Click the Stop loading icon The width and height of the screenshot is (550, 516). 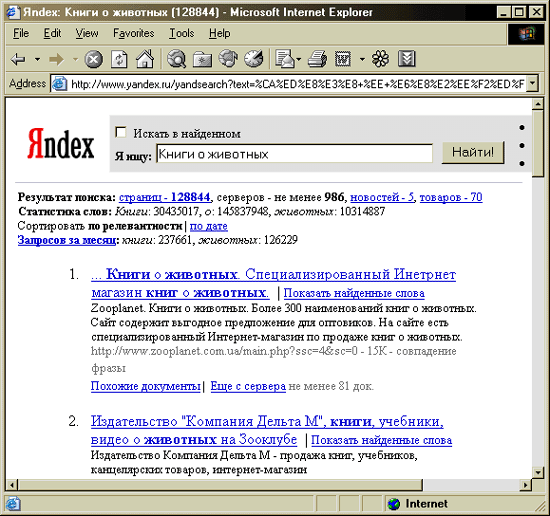point(94,59)
